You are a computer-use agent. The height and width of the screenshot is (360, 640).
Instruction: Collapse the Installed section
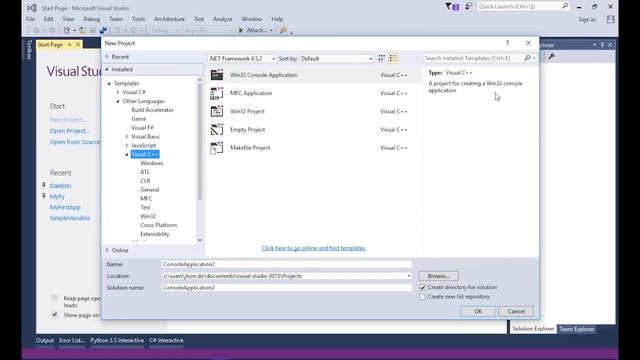pyautogui.click(x=107, y=69)
